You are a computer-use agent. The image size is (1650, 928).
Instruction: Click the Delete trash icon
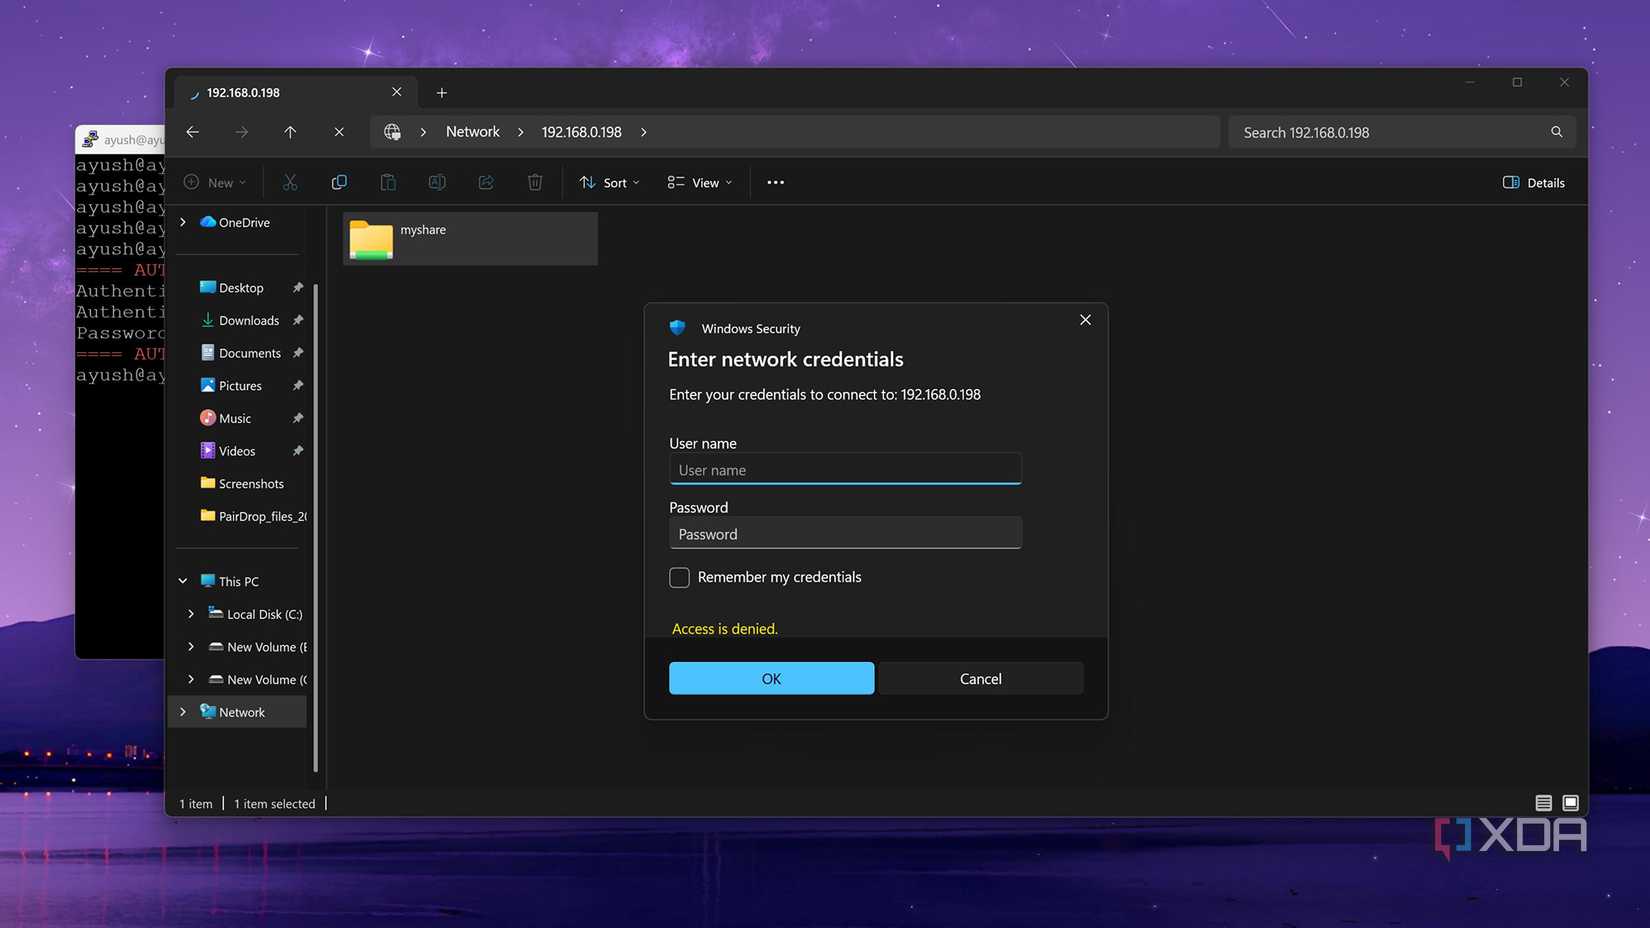pos(535,182)
